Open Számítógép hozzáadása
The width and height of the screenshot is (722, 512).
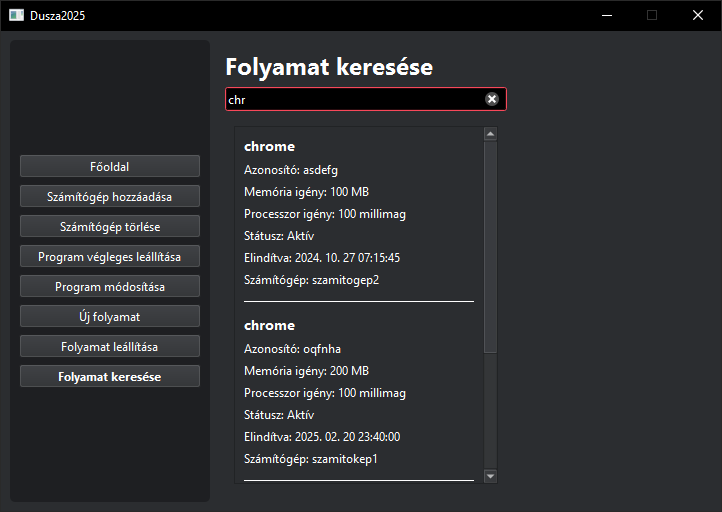pos(110,196)
